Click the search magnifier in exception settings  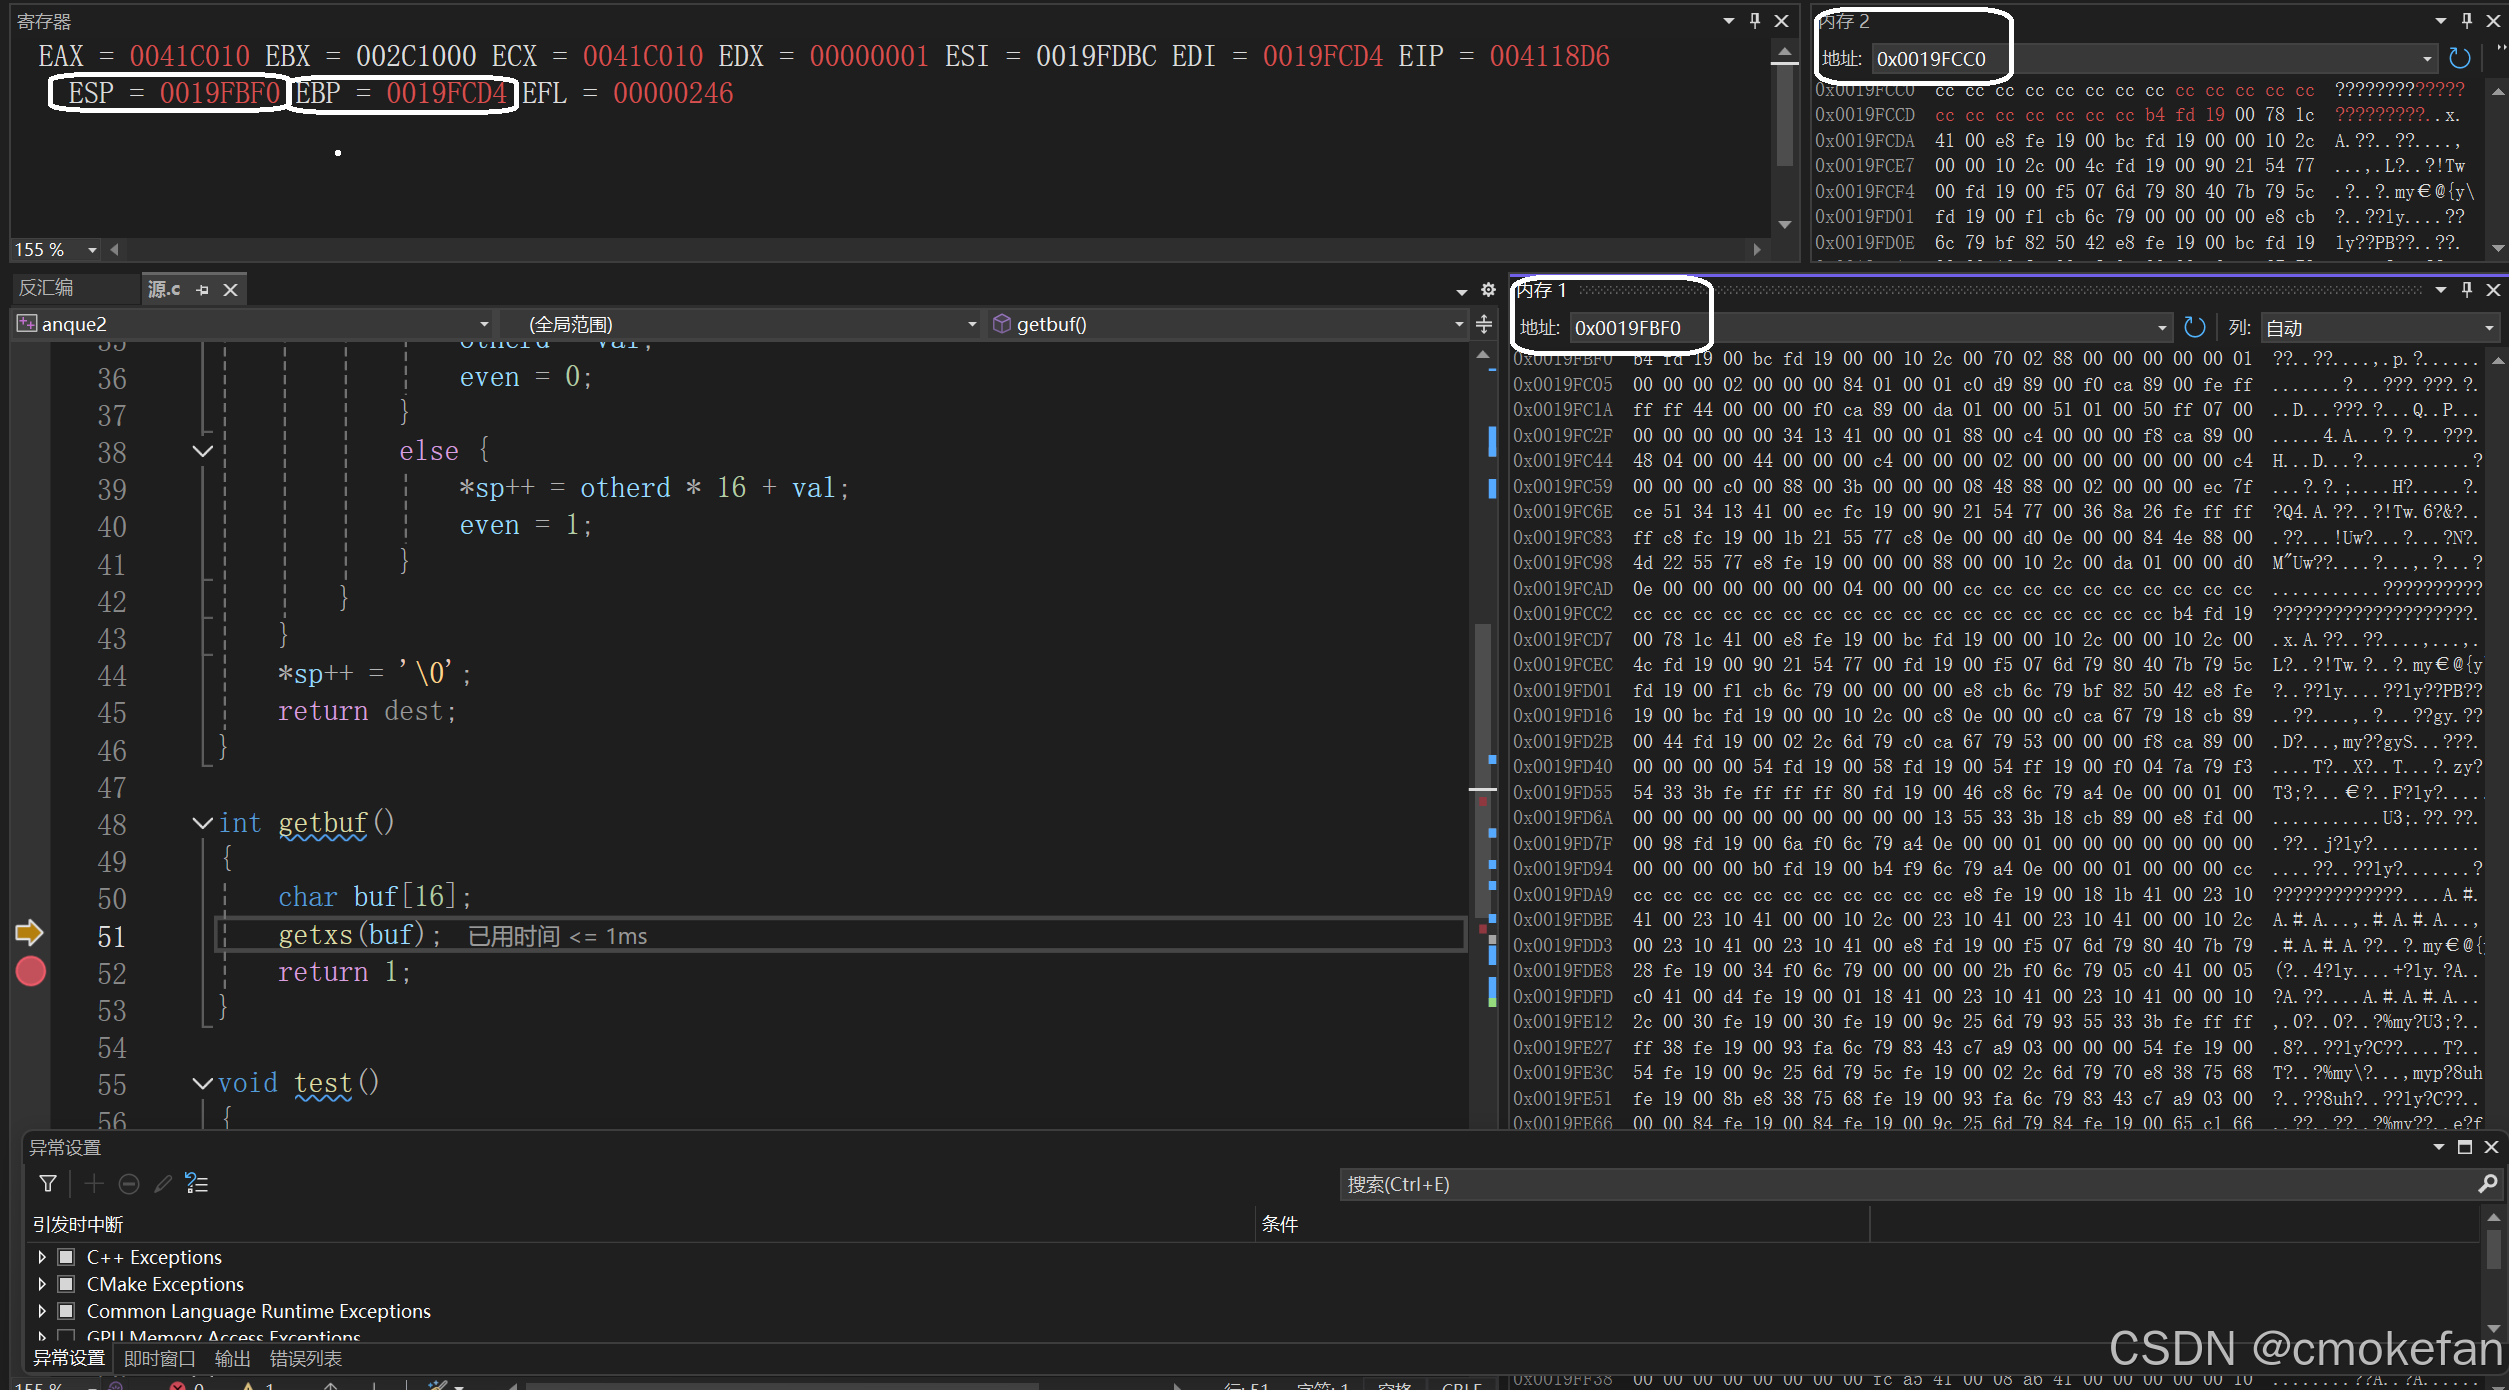click(2488, 1184)
